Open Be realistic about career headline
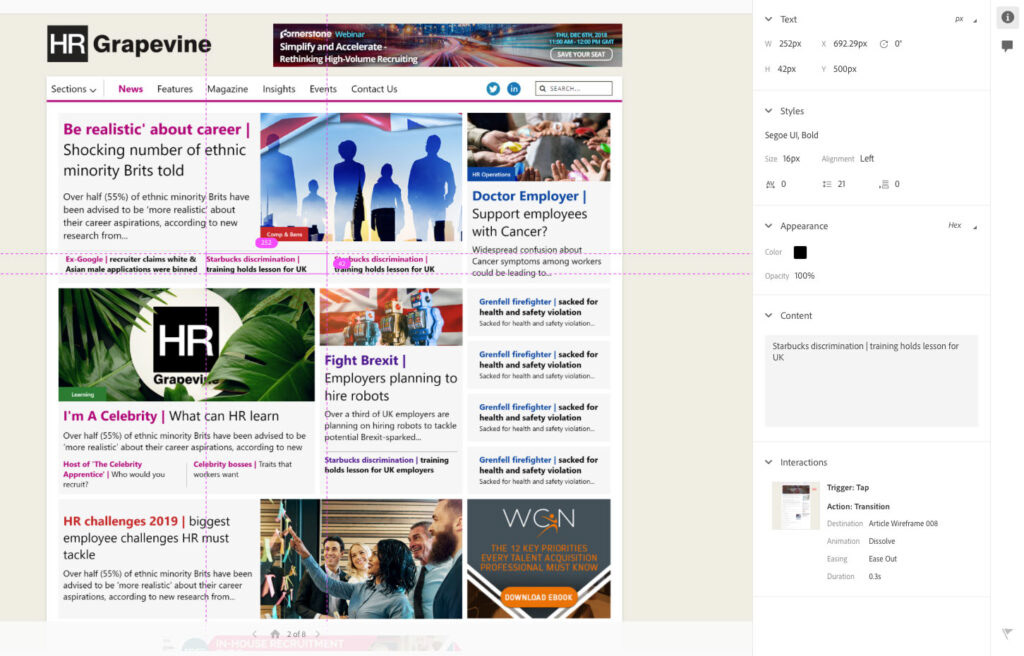 (156, 150)
